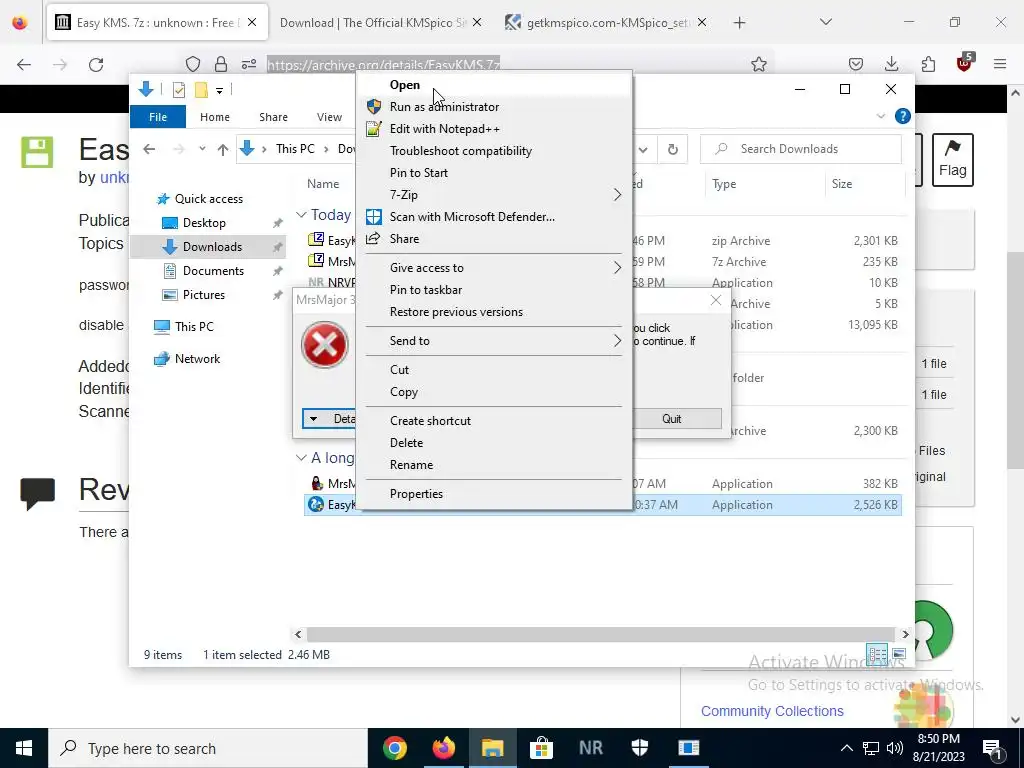Select Restore previous versions
This screenshot has width=1024, height=768.
click(456, 312)
